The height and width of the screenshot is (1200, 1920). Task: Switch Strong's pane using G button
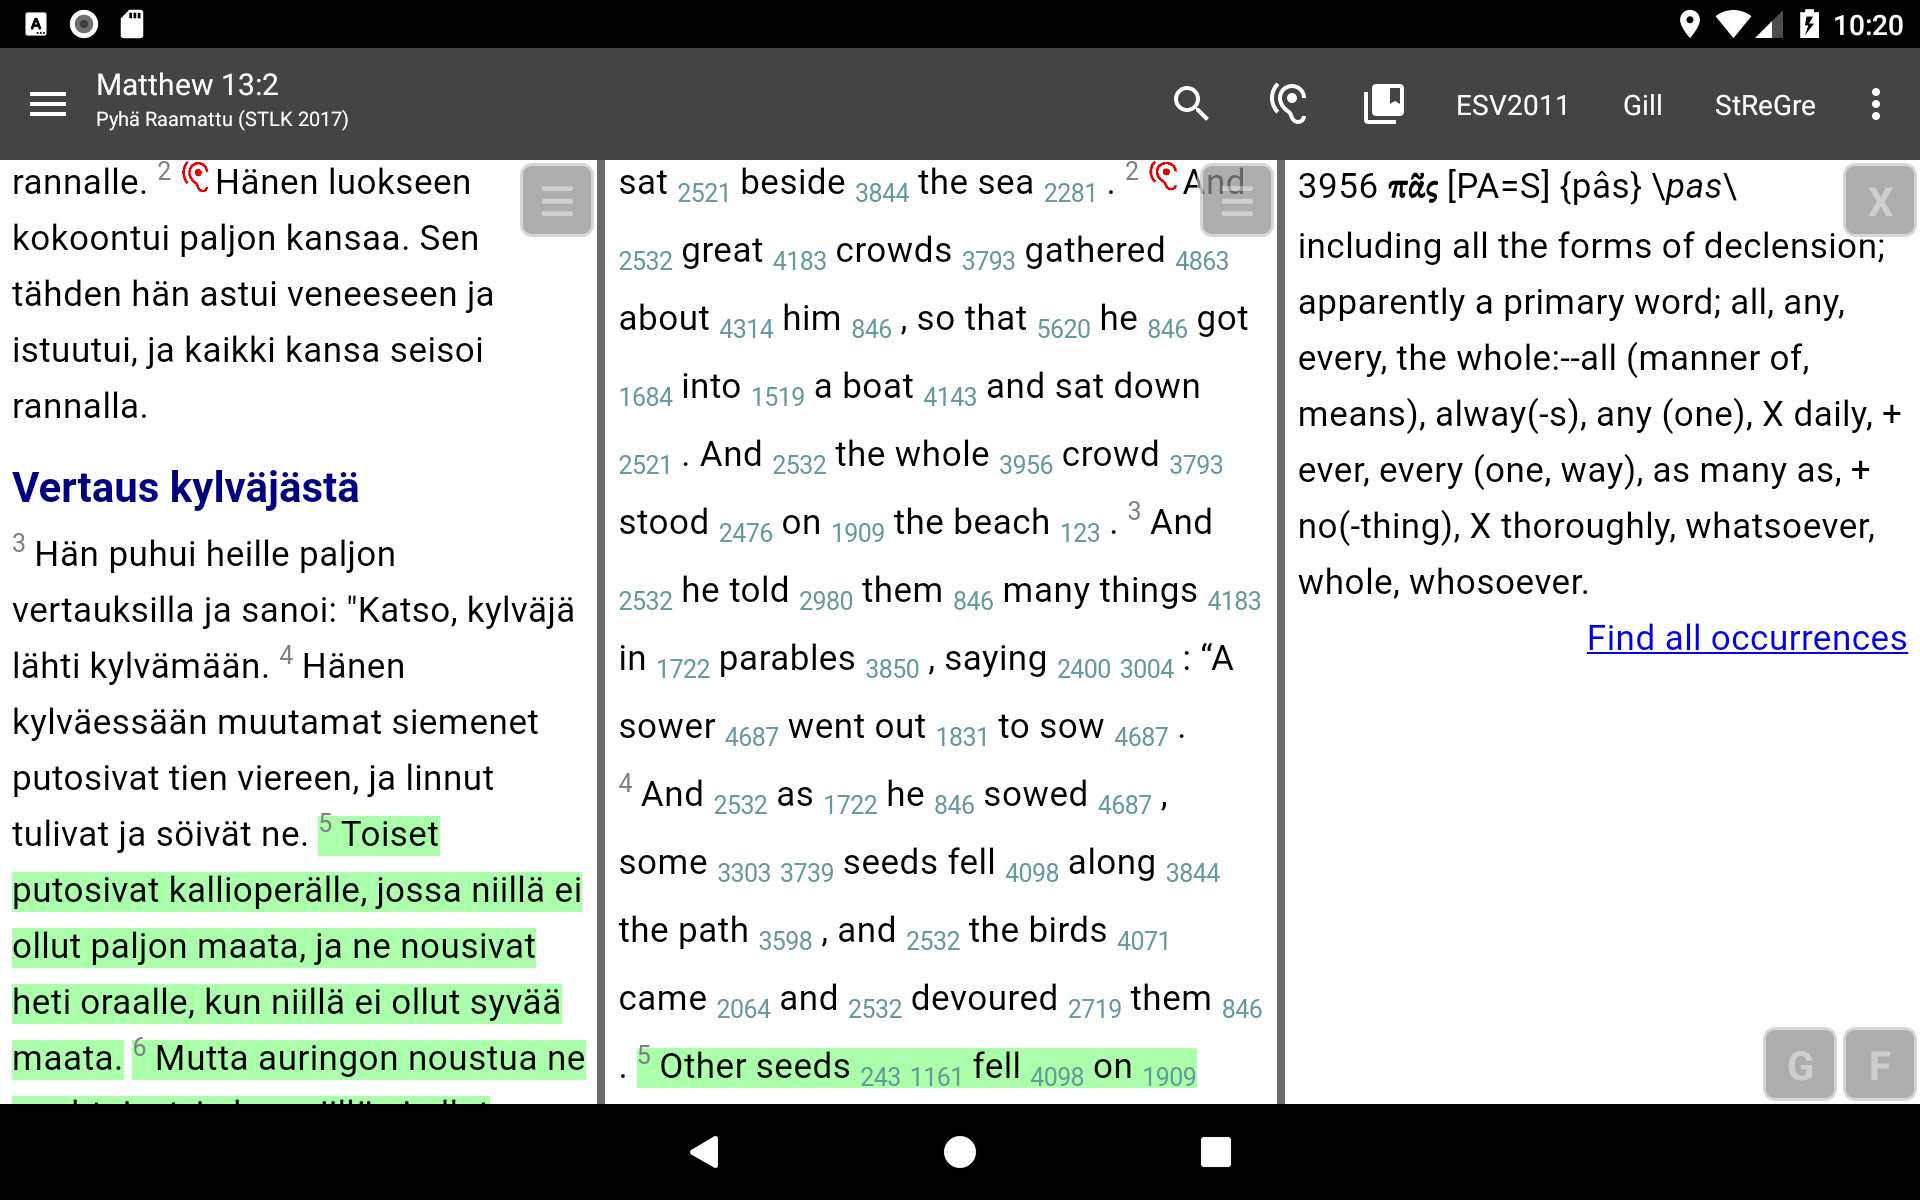[x=1799, y=1064]
